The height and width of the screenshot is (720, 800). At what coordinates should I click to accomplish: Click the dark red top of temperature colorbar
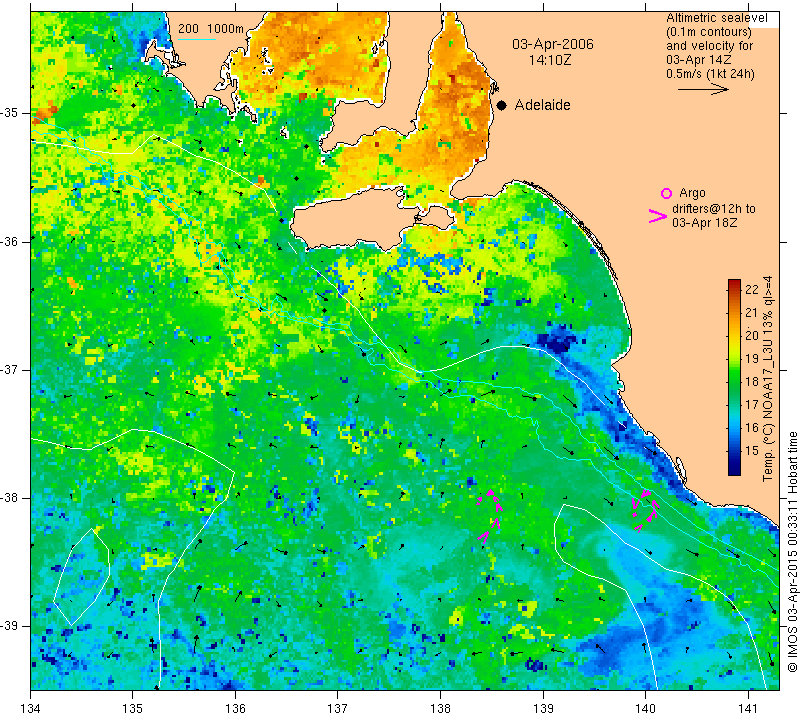pos(734,282)
